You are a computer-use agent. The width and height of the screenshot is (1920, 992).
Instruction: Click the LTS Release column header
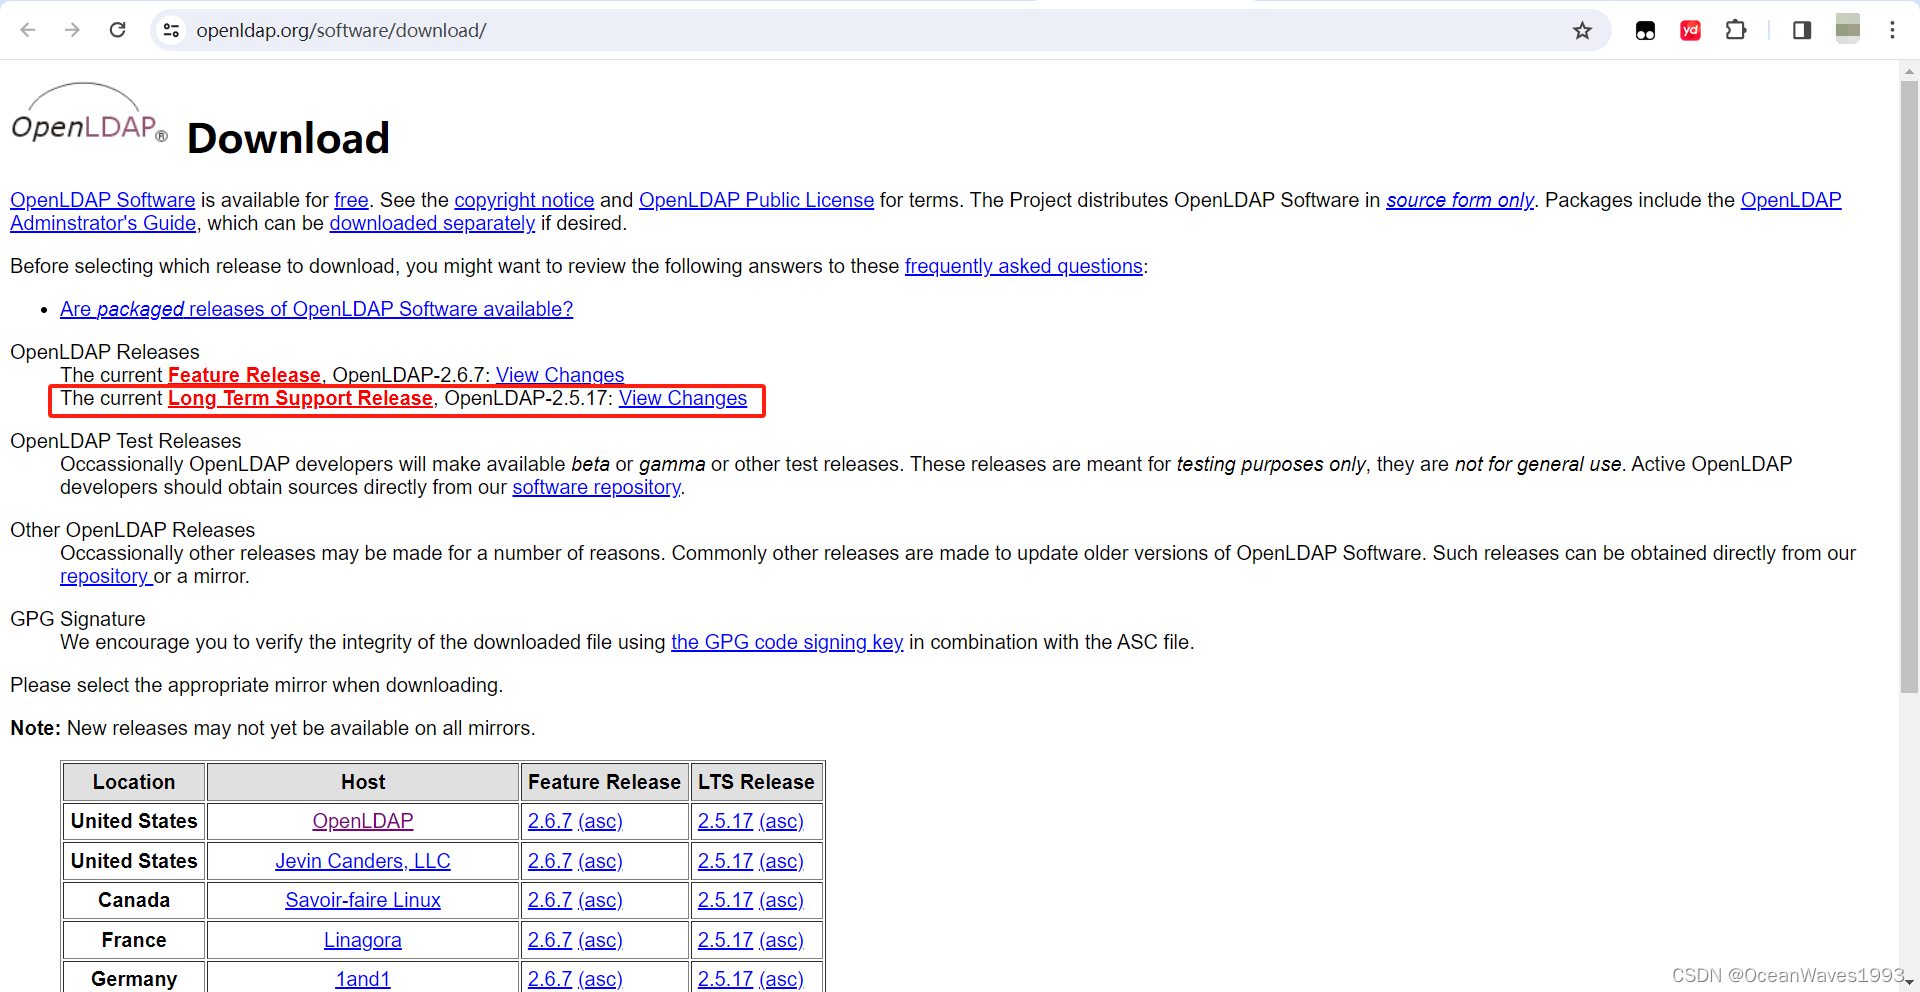[x=756, y=782]
